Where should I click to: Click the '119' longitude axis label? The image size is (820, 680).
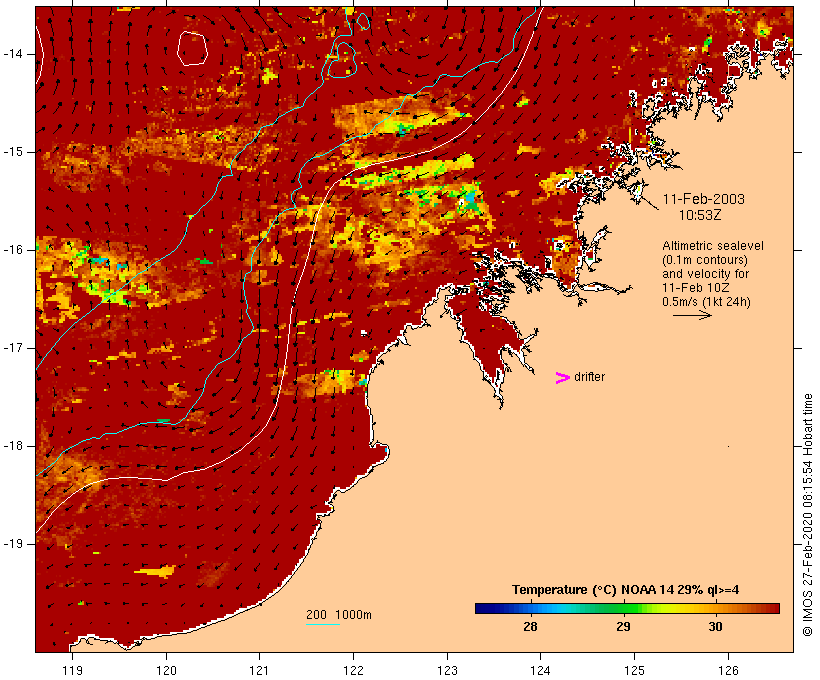(x=72, y=670)
